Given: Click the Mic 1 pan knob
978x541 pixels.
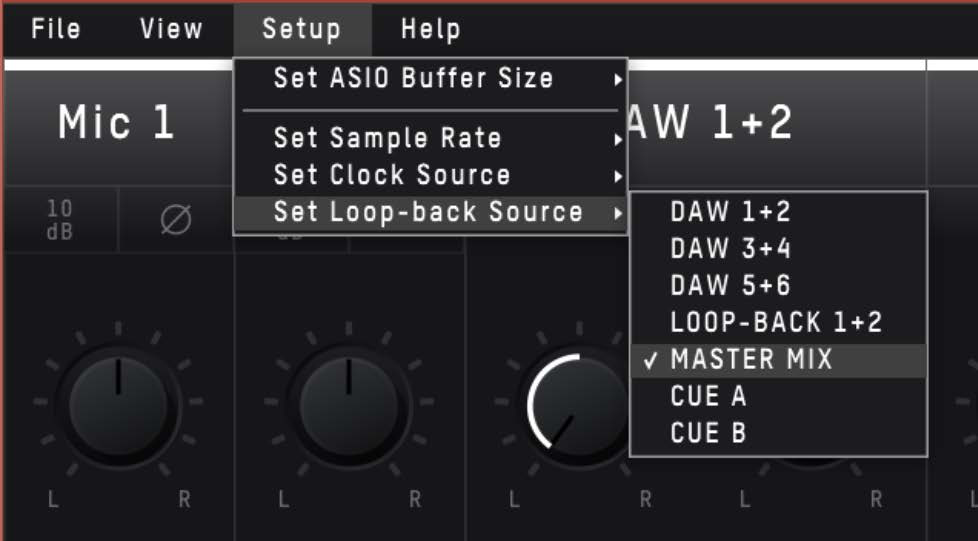Looking at the screenshot, I should [x=118, y=406].
